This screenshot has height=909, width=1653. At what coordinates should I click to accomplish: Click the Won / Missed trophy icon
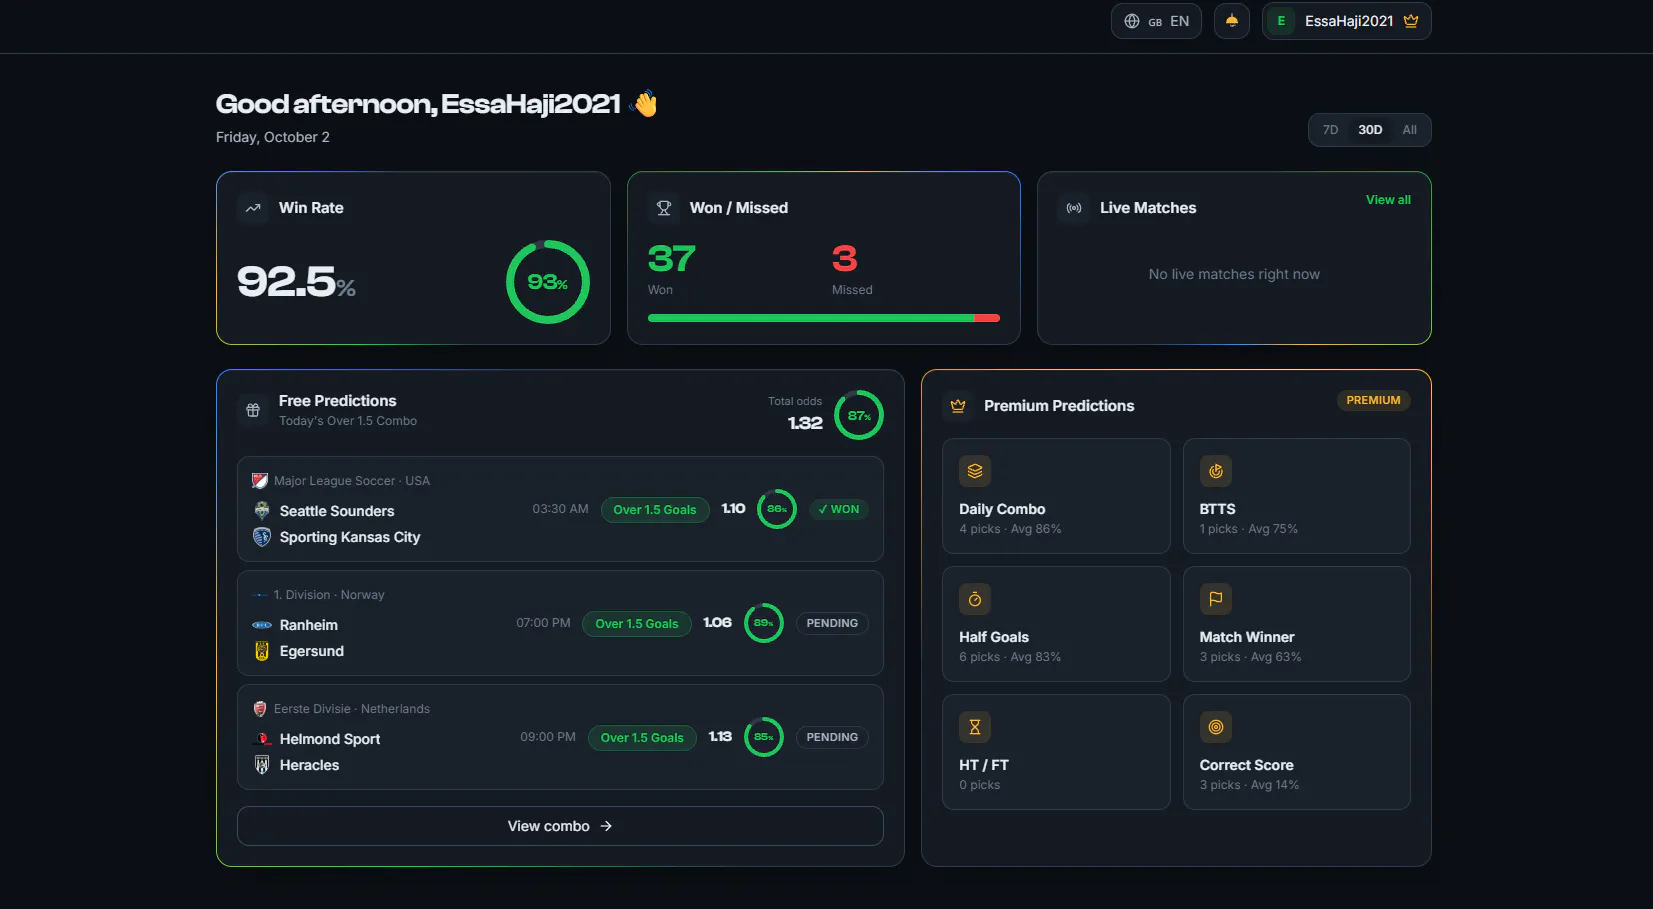click(x=664, y=208)
